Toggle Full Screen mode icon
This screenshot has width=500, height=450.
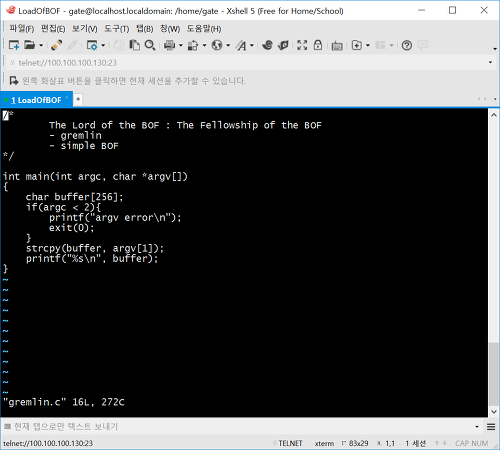pos(302,45)
